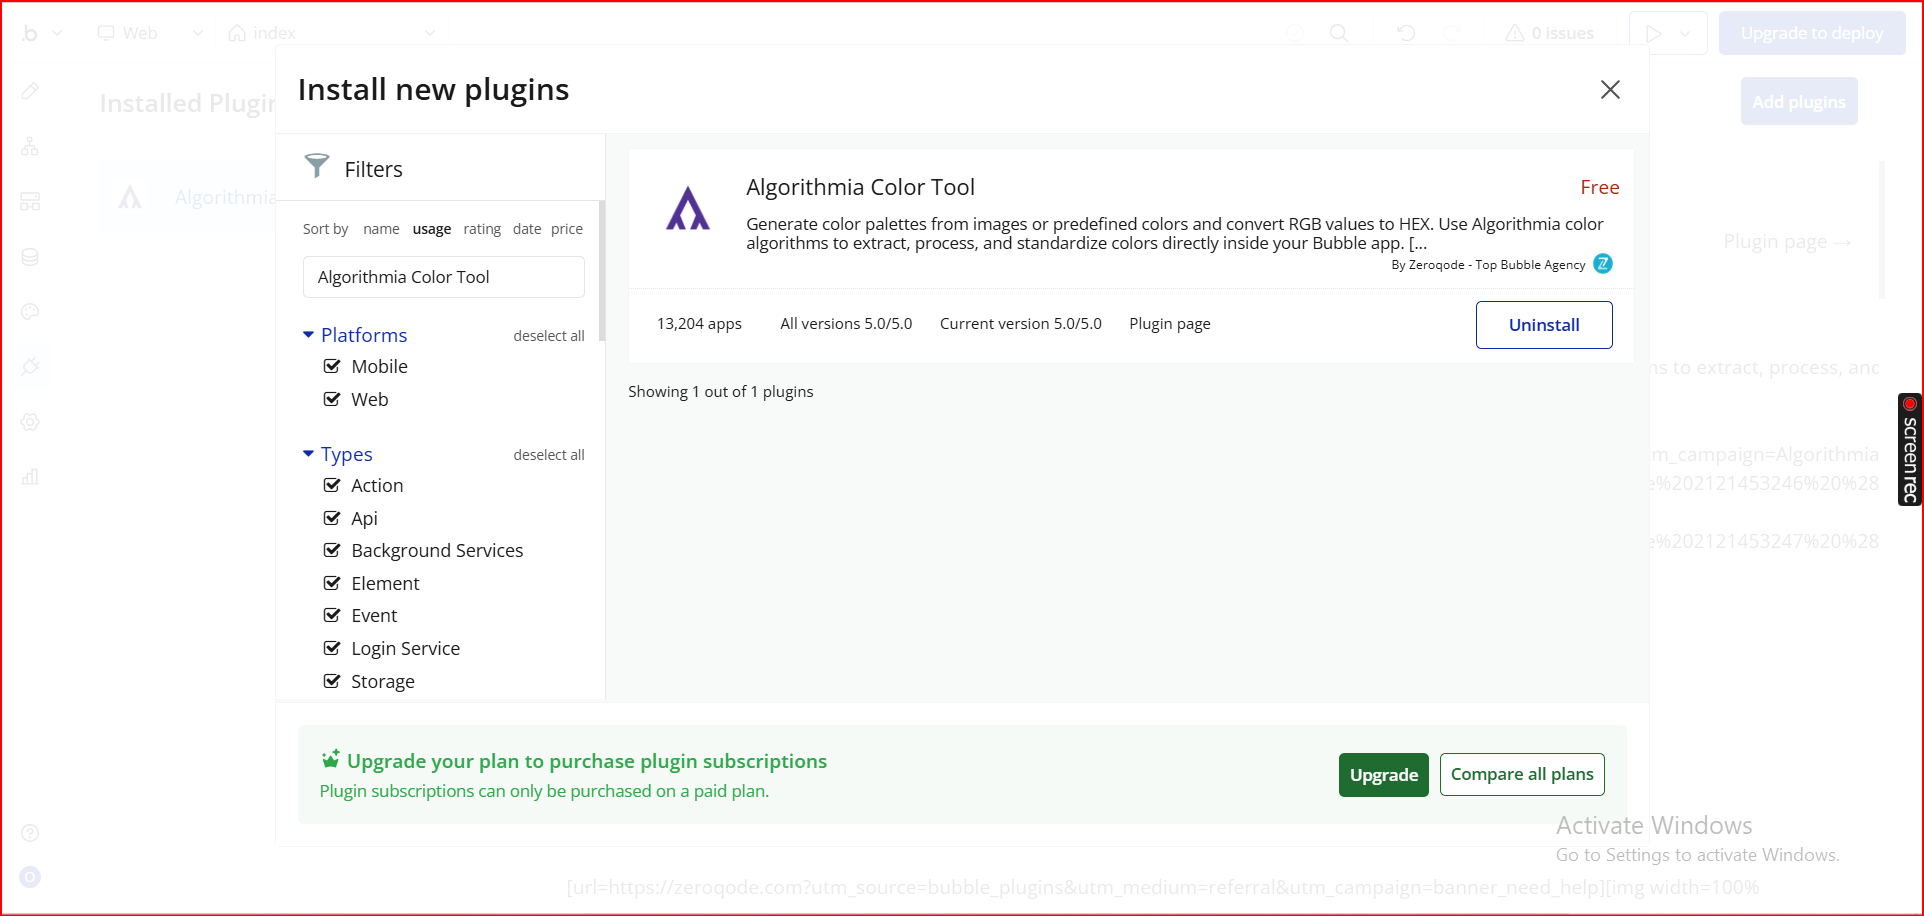Uninstall the Algorithmia Color Tool plugin
Image resolution: width=1924 pixels, height=916 pixels.
coord(1543,325)
